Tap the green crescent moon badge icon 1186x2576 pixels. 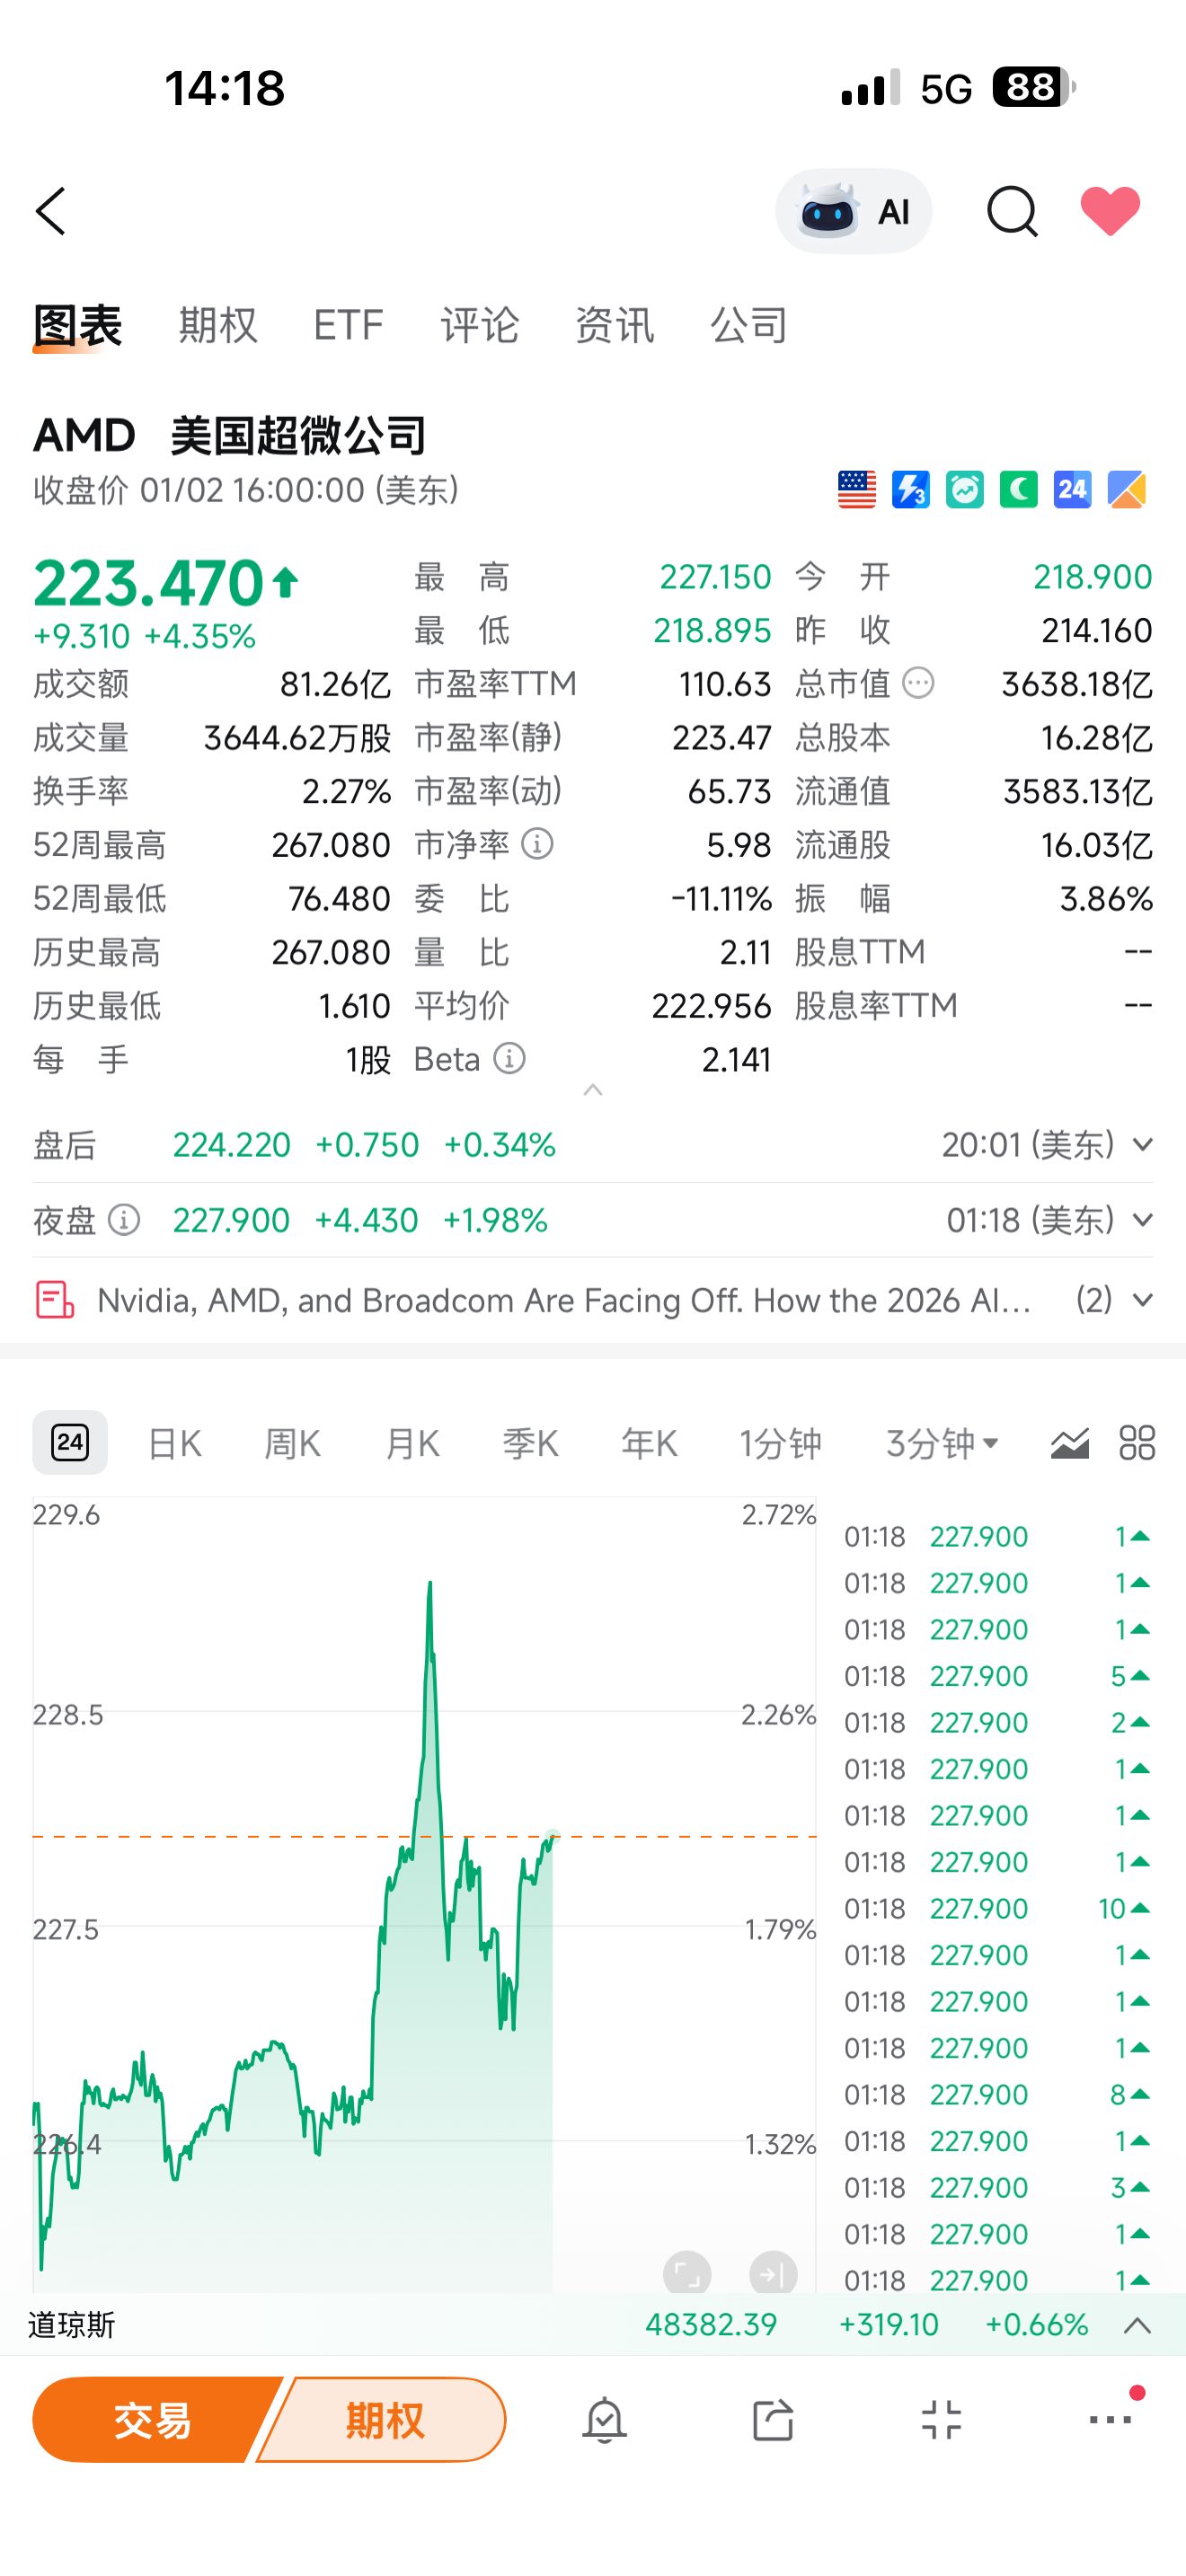(1019, 490)
